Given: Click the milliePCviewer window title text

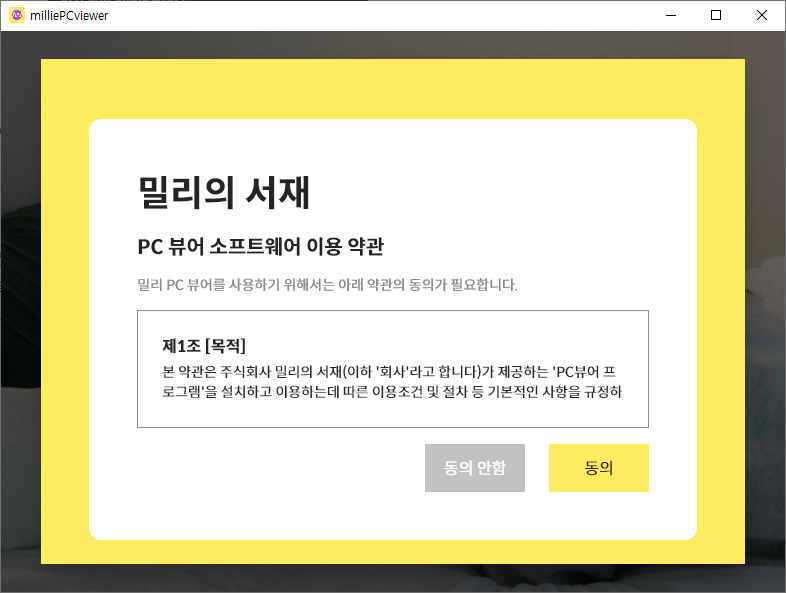Looking at the screenshot, I should click(x=69, y=16).
